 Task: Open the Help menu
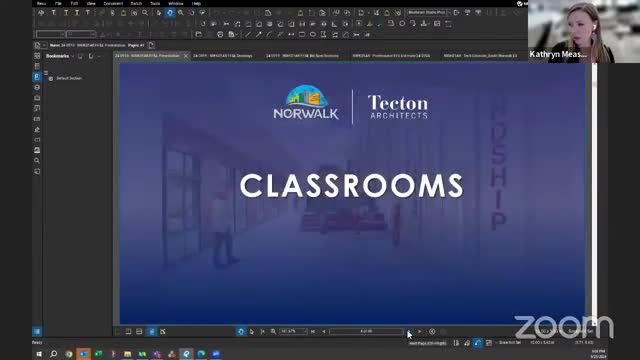(196, 3)
